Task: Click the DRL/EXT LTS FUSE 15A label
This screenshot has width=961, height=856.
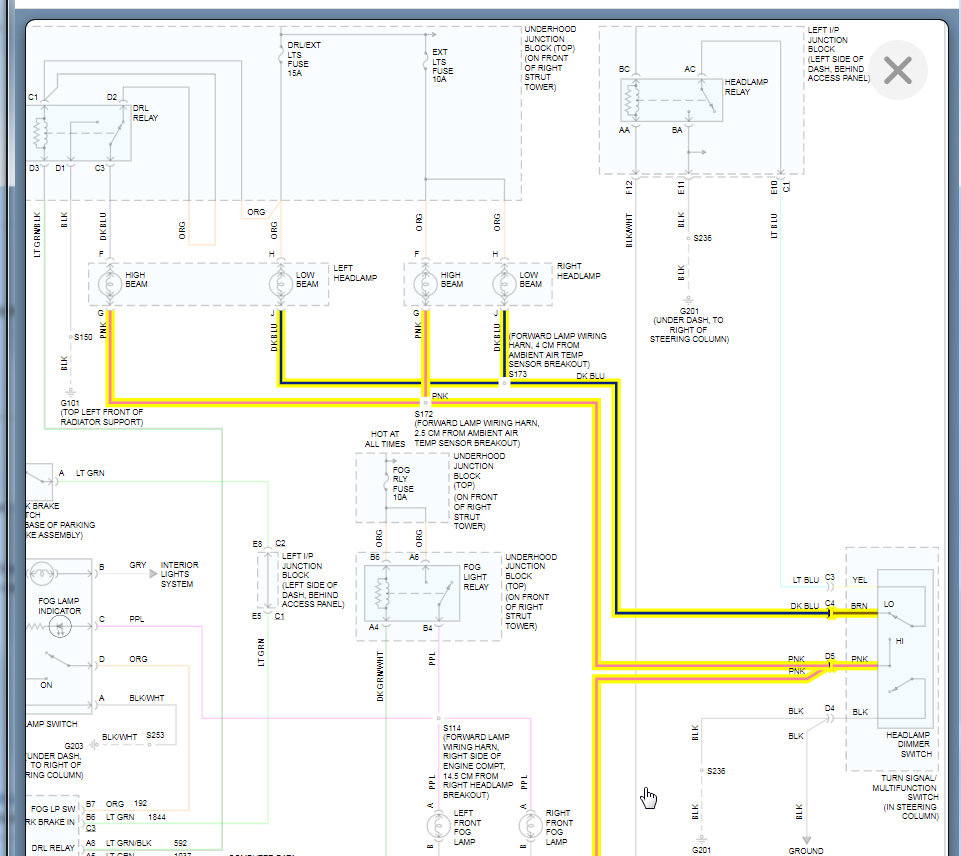Action: click(303, 59)
